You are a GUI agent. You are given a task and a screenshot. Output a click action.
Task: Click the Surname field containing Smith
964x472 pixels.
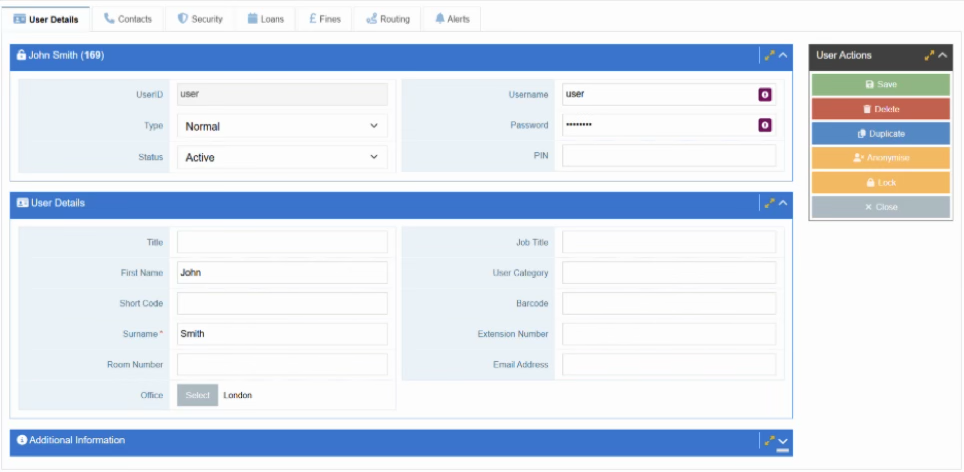click(x=282, y=334)
